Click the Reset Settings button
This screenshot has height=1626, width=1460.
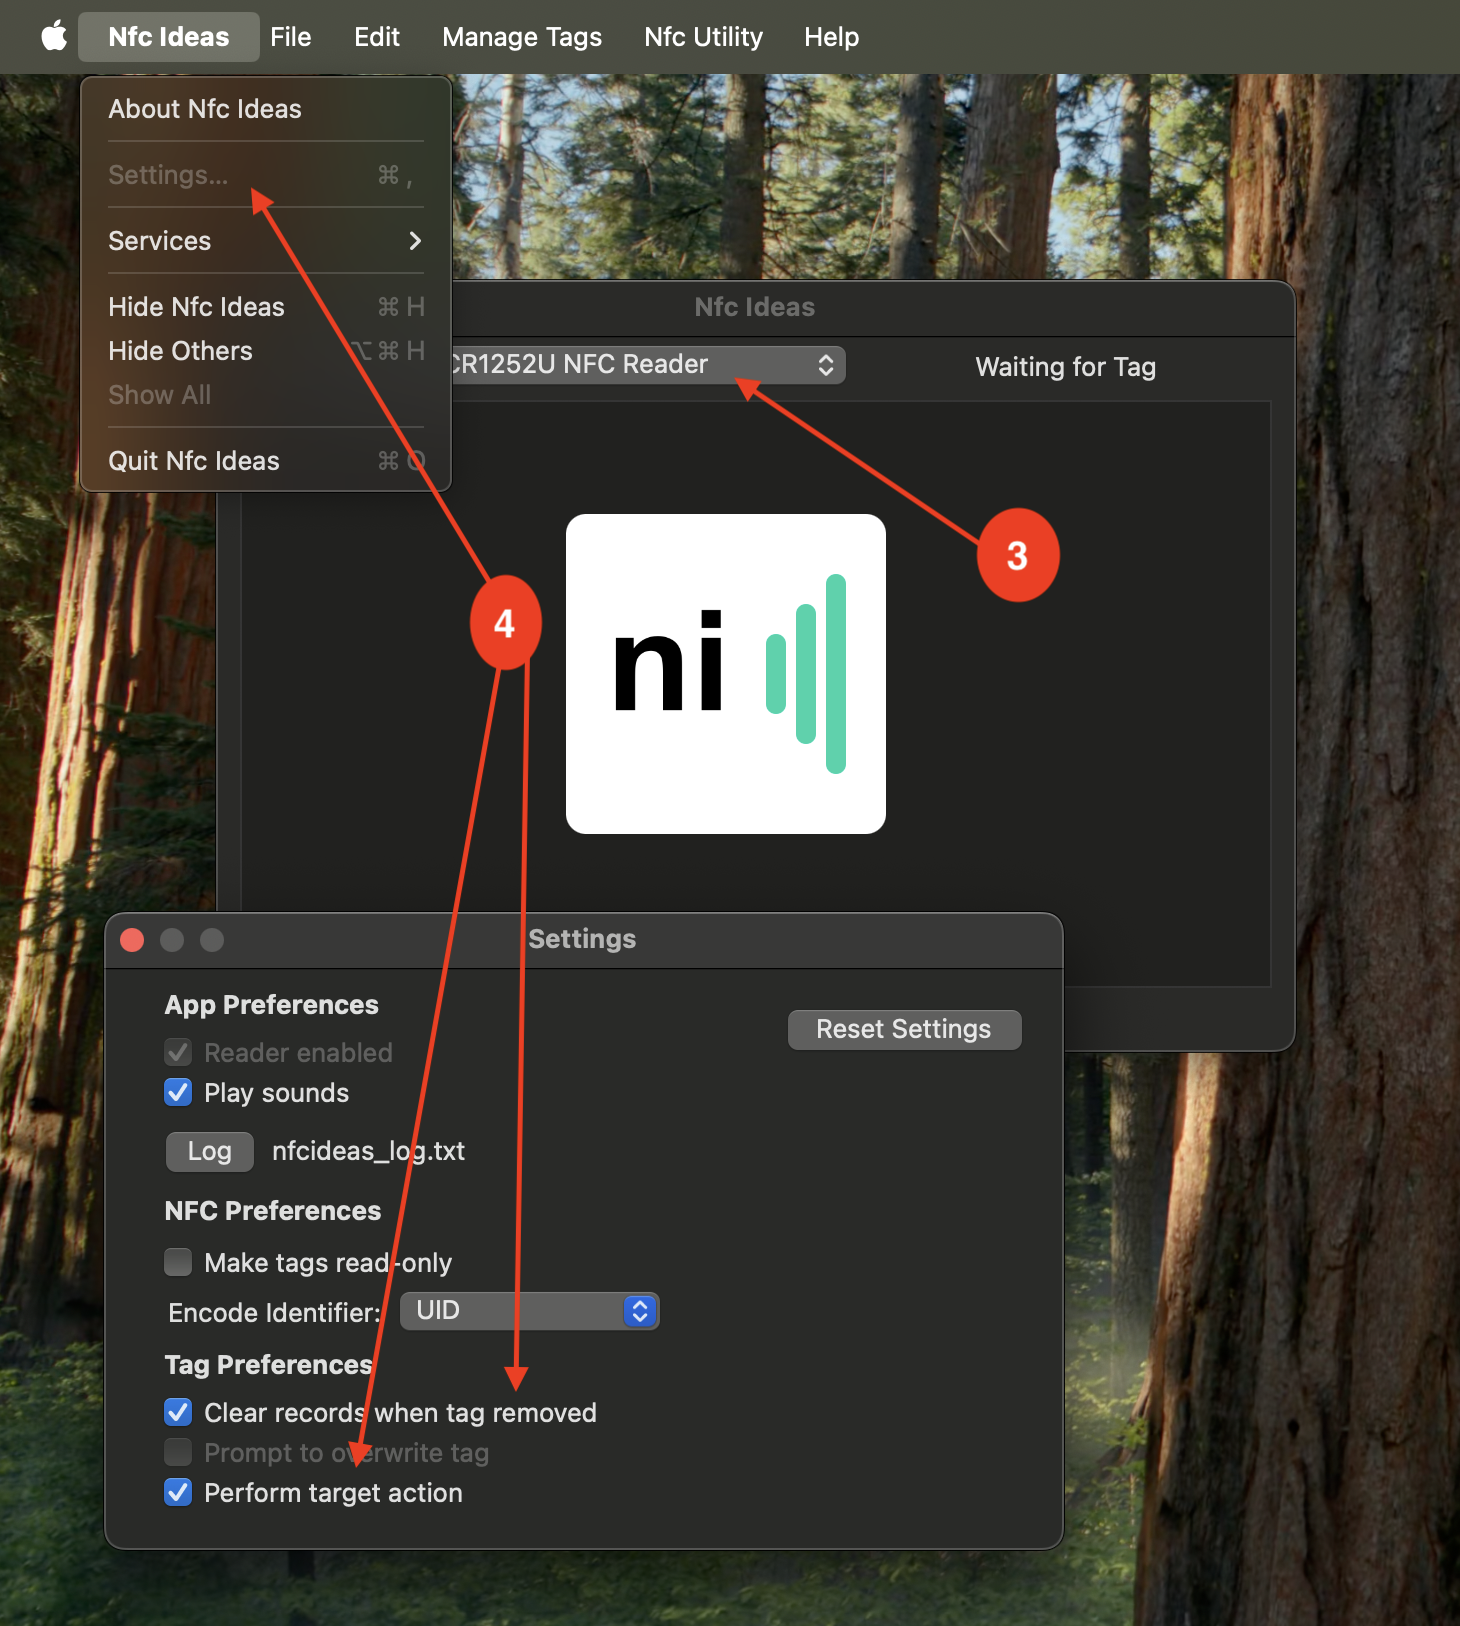coord(904,1029)
